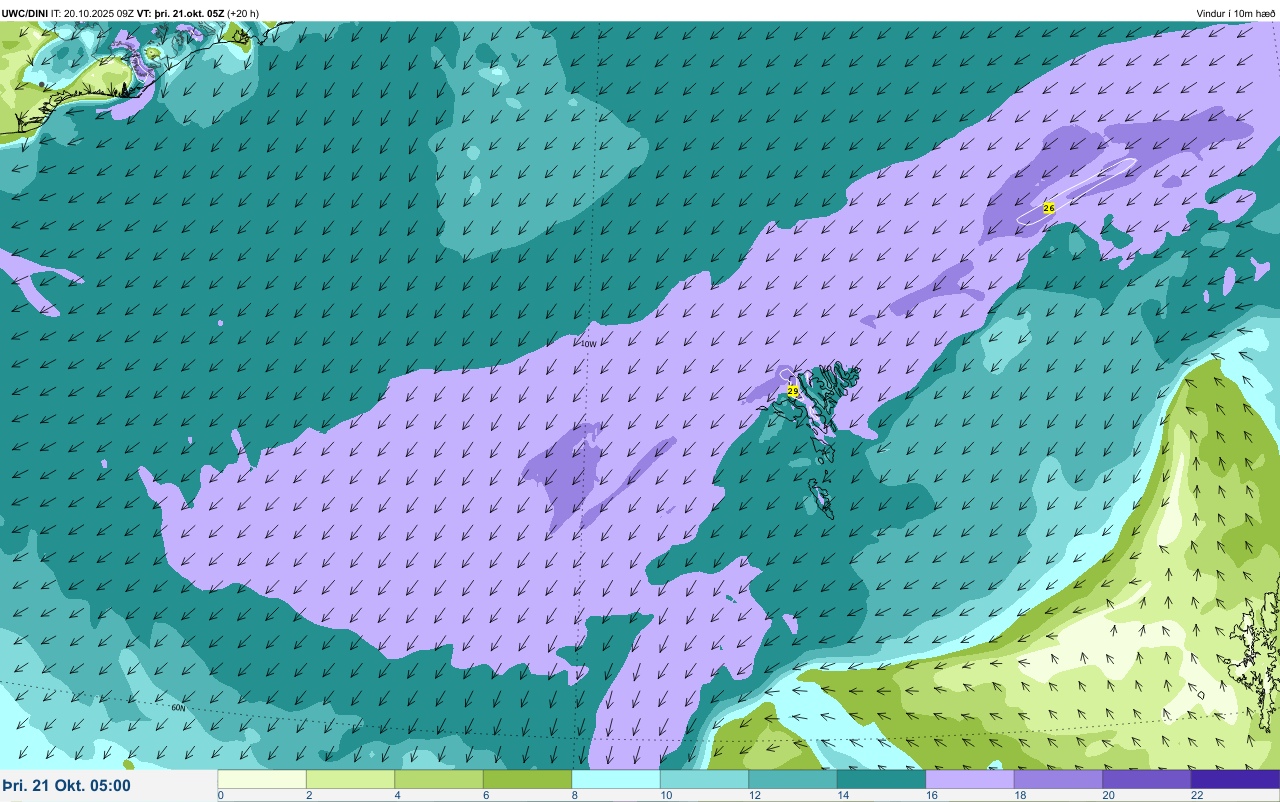The image size is (1280, 802).
Task: Click the legend value "8"
Action: (574, 795)
